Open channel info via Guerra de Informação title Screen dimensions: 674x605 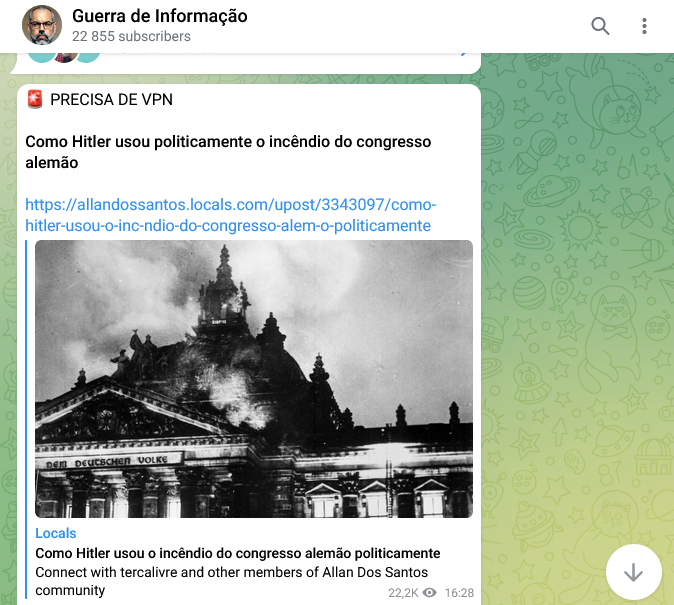[x=159, y=16]
